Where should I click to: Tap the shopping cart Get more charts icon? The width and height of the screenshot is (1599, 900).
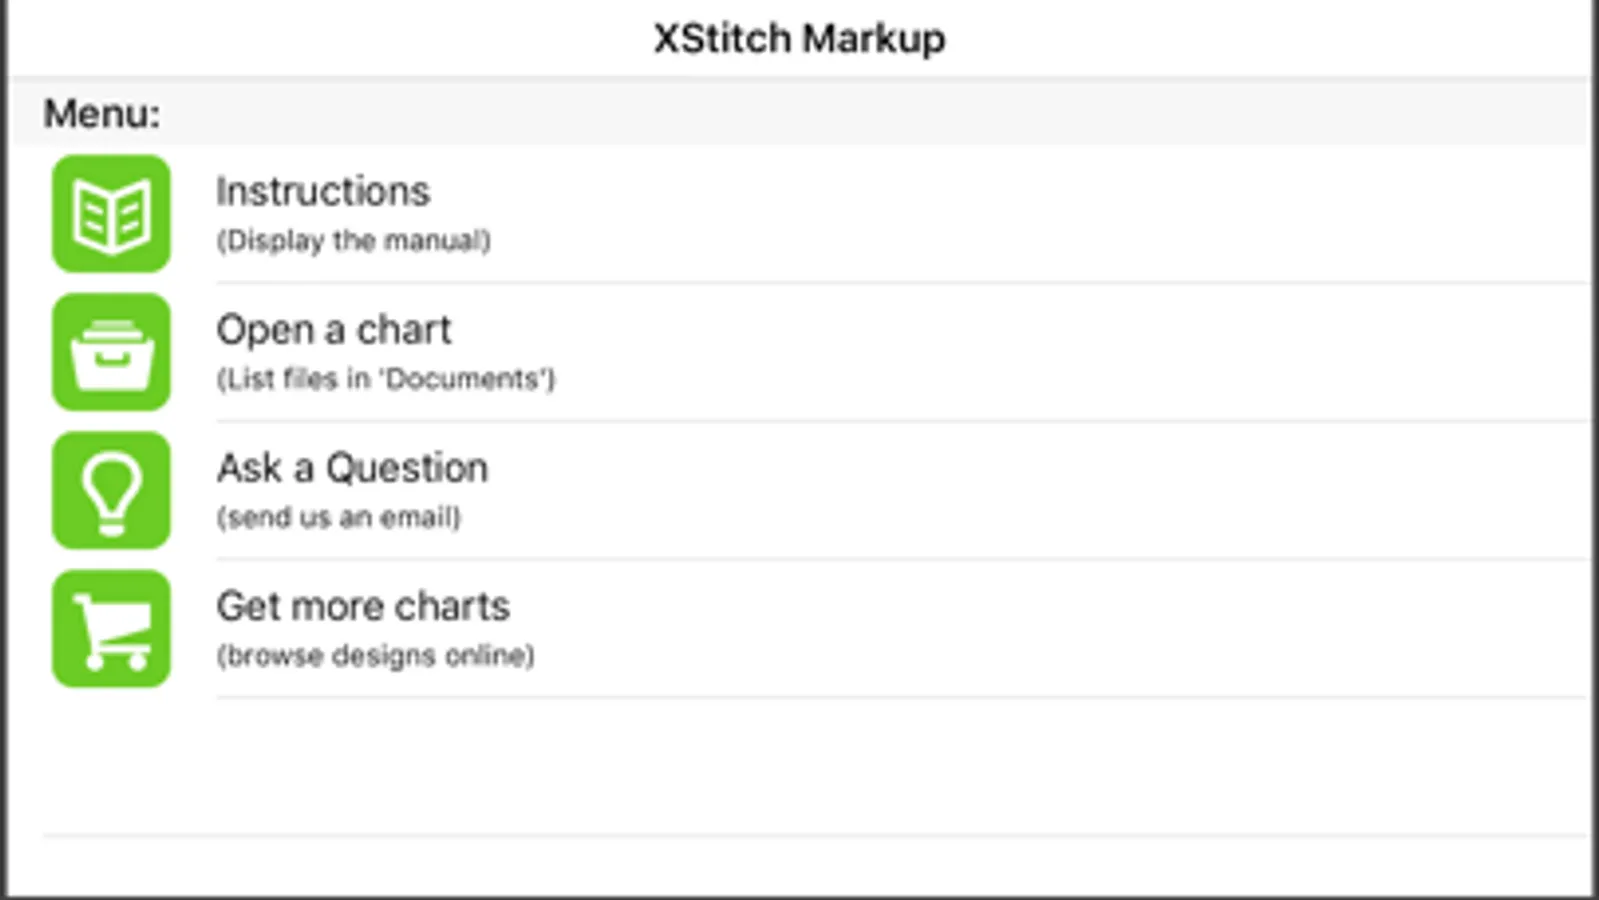click(x=111, y=628)
